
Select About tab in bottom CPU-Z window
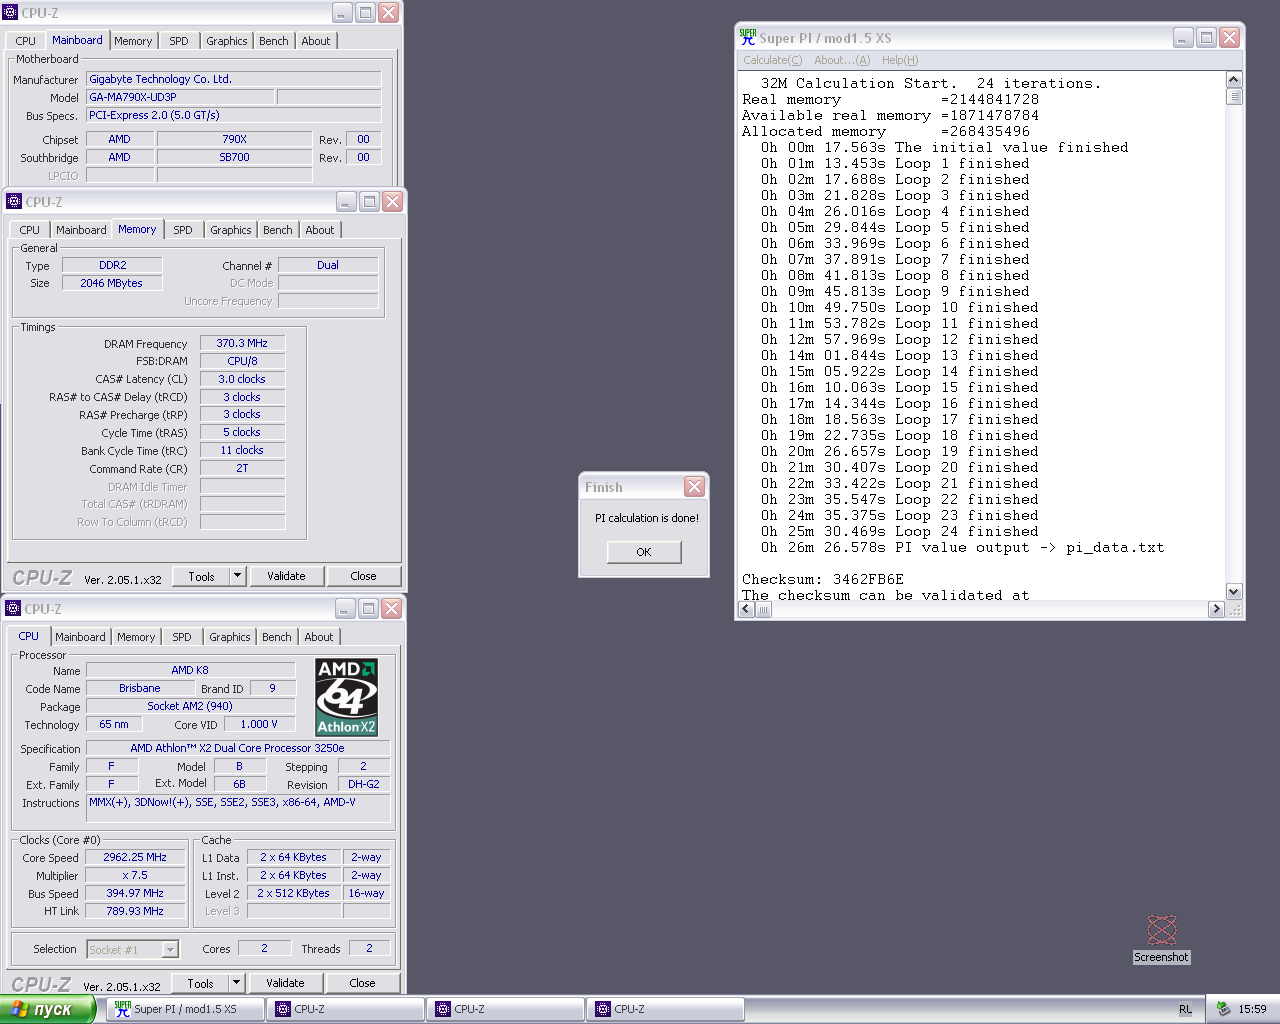click(x=319, y=637)
